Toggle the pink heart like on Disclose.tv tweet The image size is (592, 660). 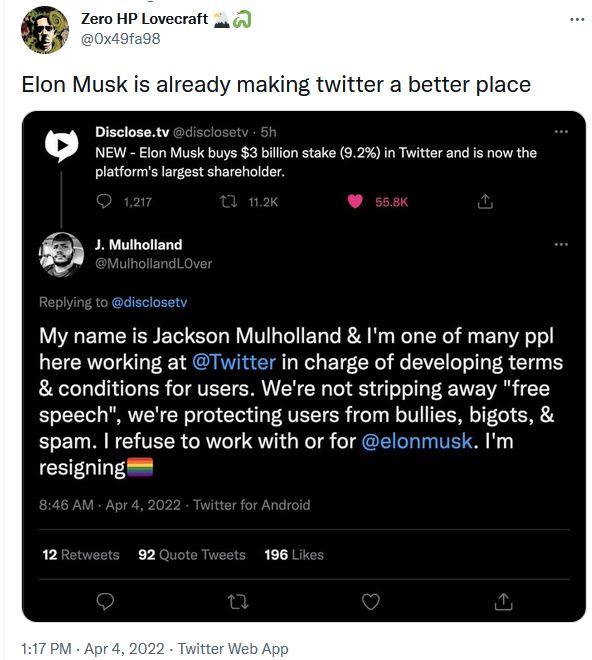pyautogui.click(x=355, y=202)
